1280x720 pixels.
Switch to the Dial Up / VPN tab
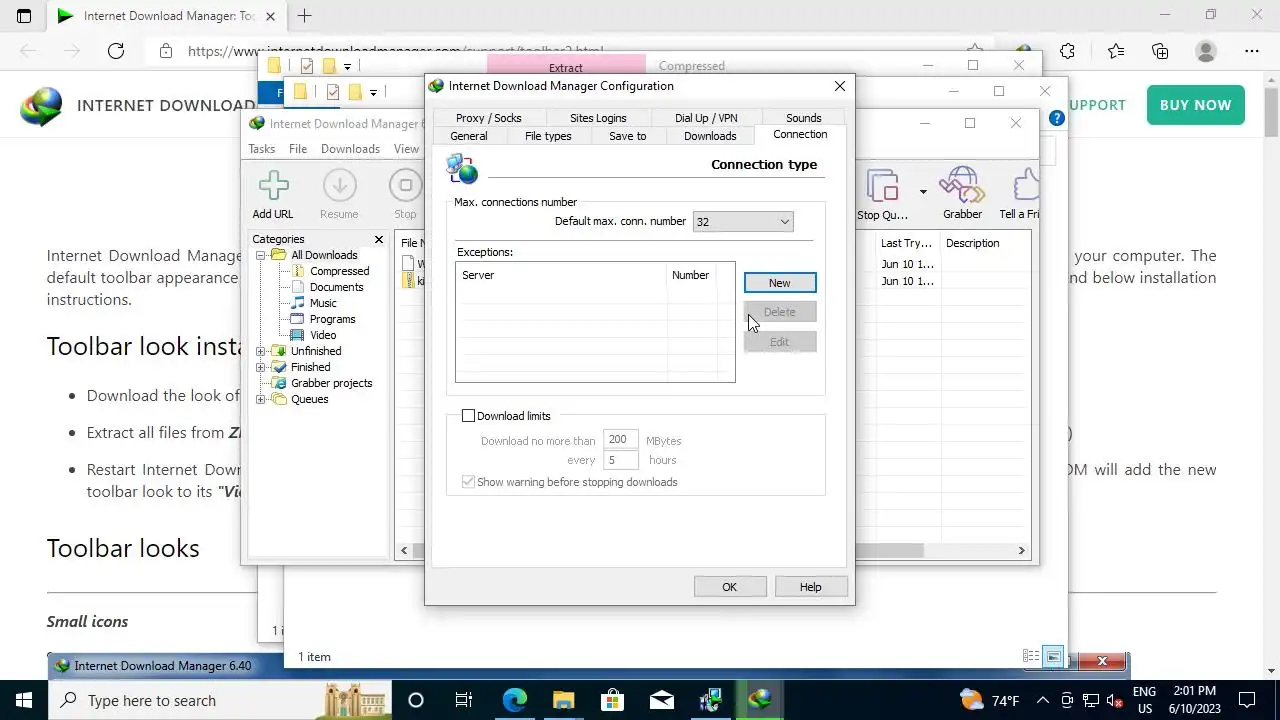tap(706, 118)
